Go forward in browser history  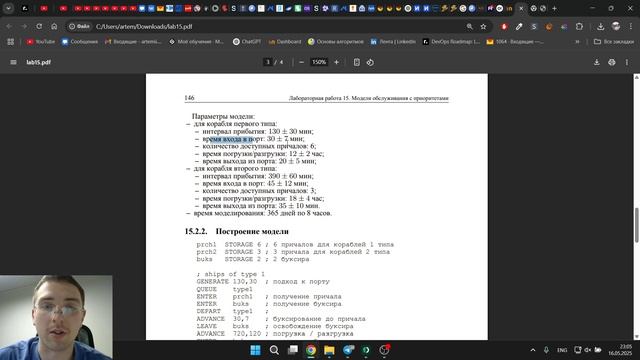coord(24,27)
